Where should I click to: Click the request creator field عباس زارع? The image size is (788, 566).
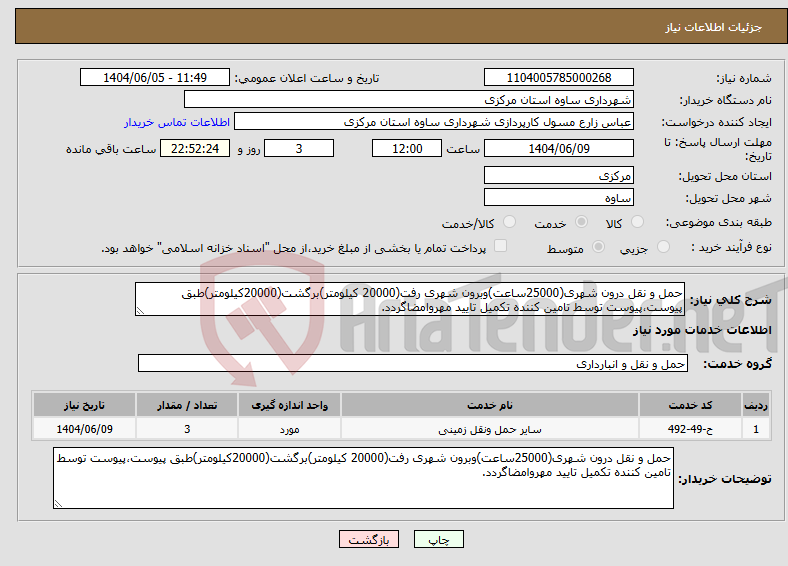(434, 122)
